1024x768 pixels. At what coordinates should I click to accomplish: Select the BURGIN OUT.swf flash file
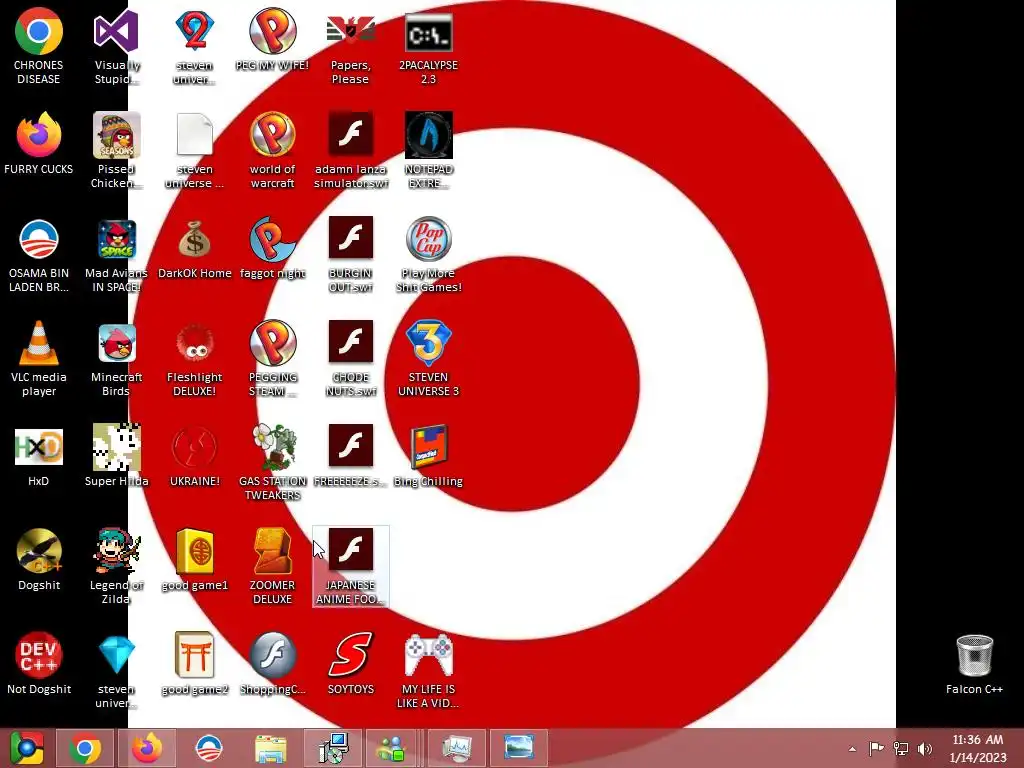351,255
